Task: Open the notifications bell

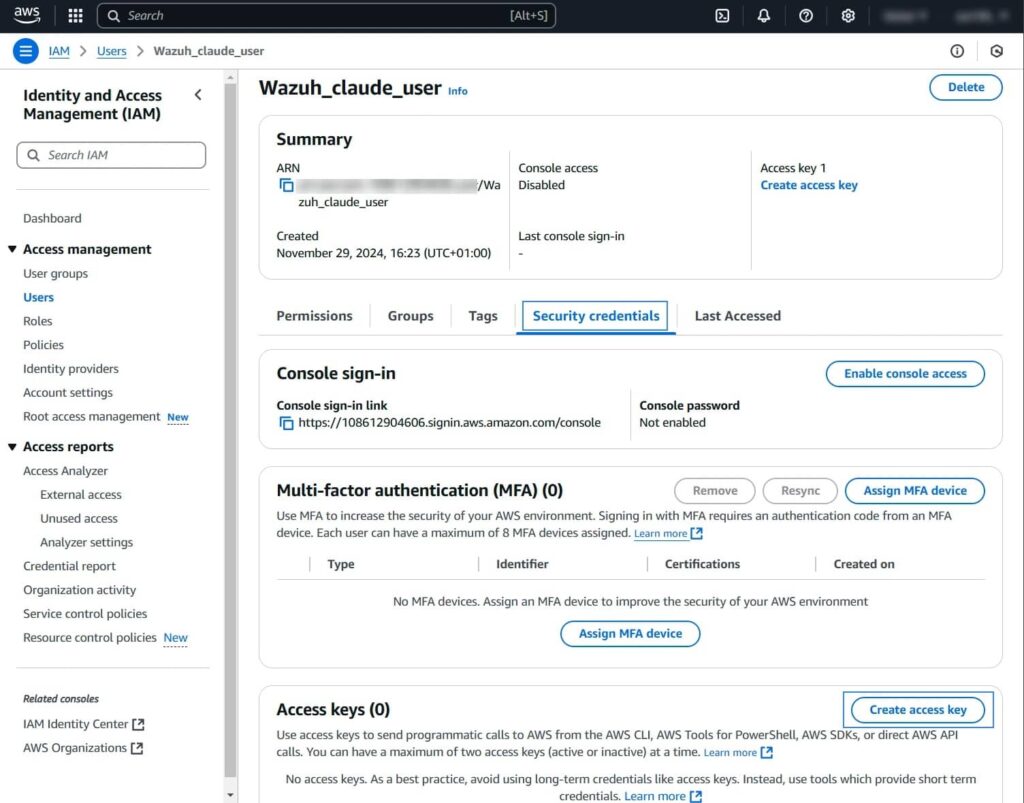Action: tap(764, 16)
